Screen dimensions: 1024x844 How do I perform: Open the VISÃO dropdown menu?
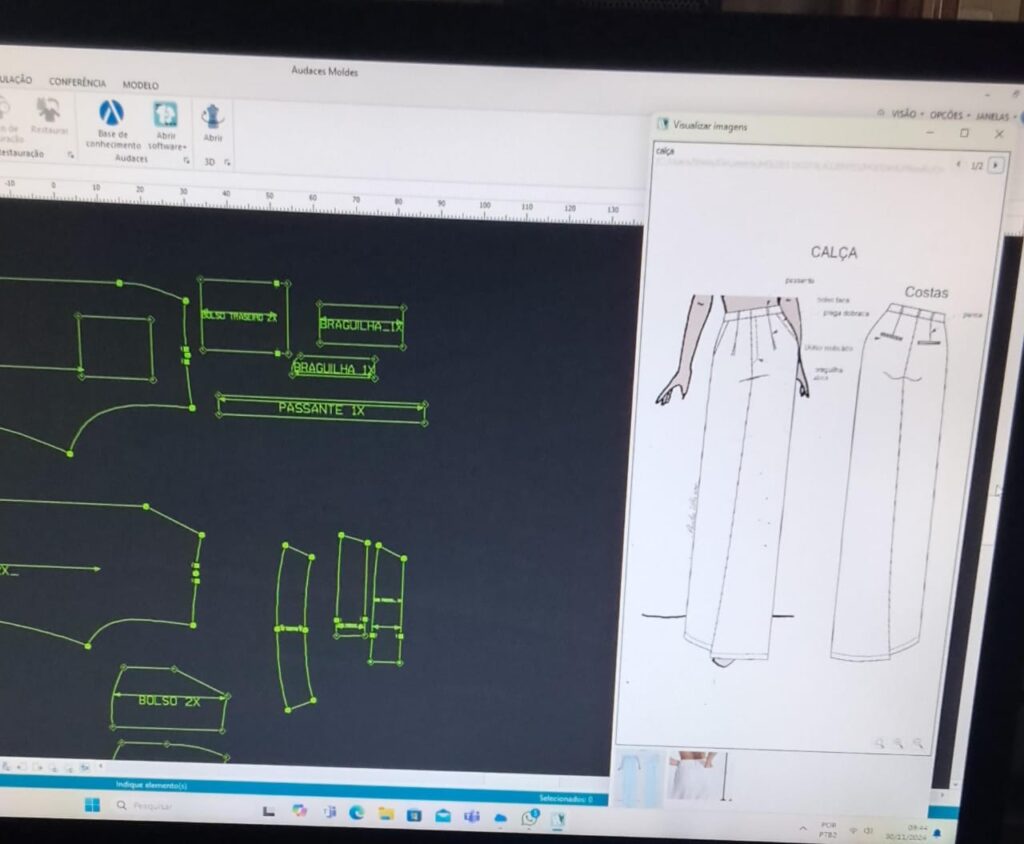click(902, 114)
